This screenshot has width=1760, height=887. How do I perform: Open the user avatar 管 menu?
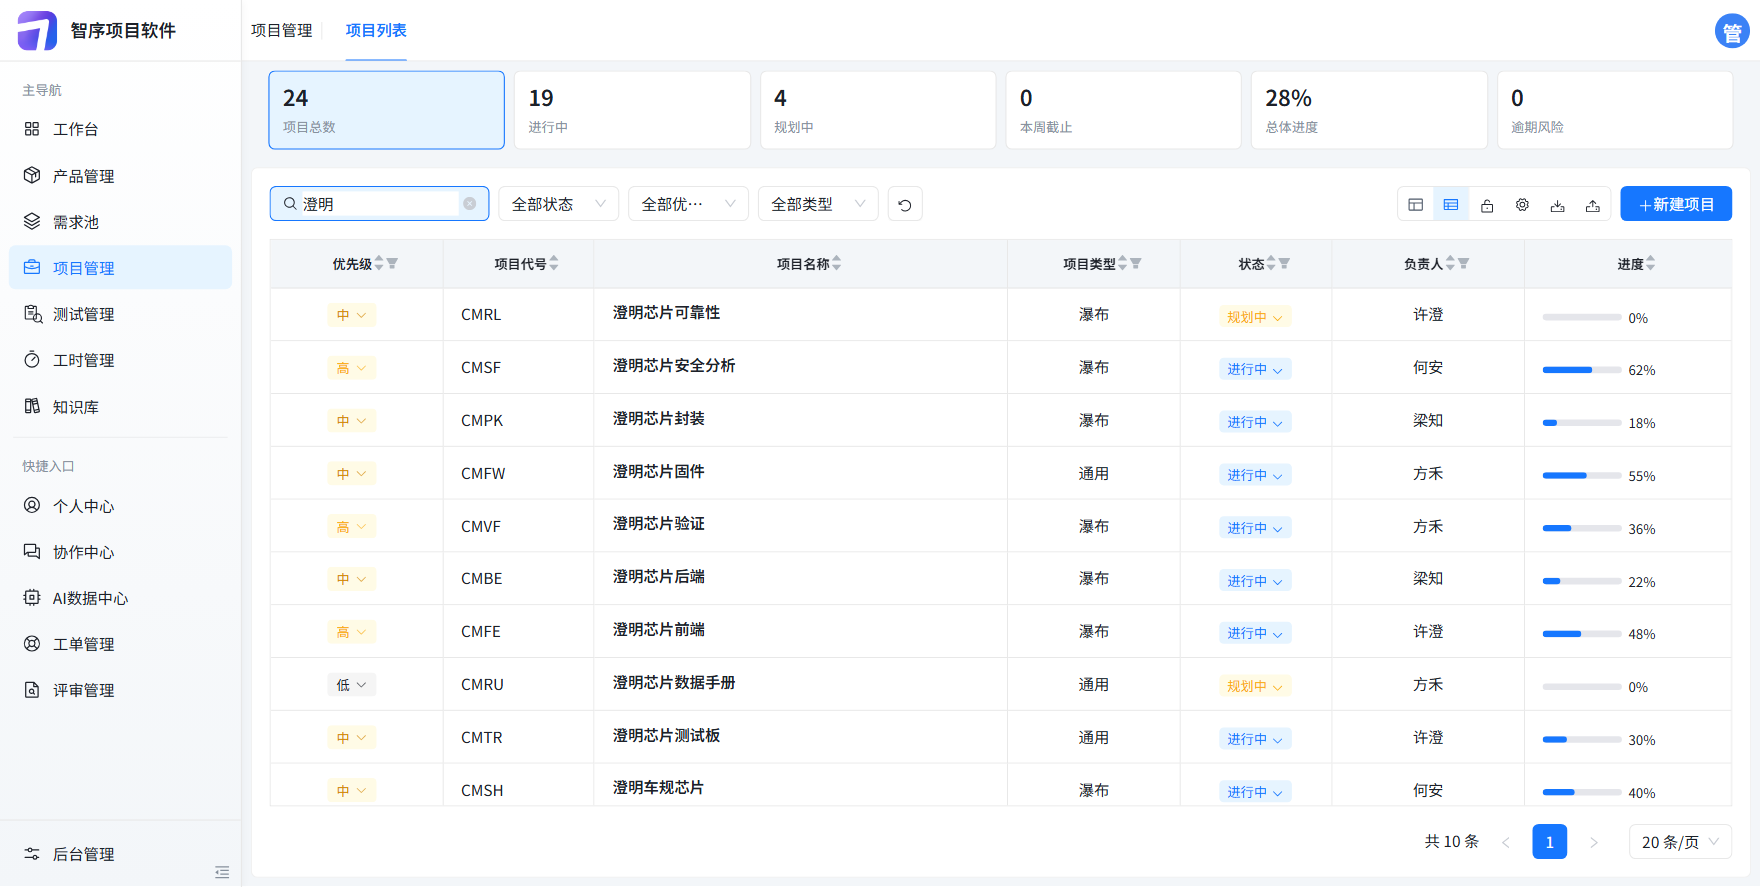pos(1732,31)
